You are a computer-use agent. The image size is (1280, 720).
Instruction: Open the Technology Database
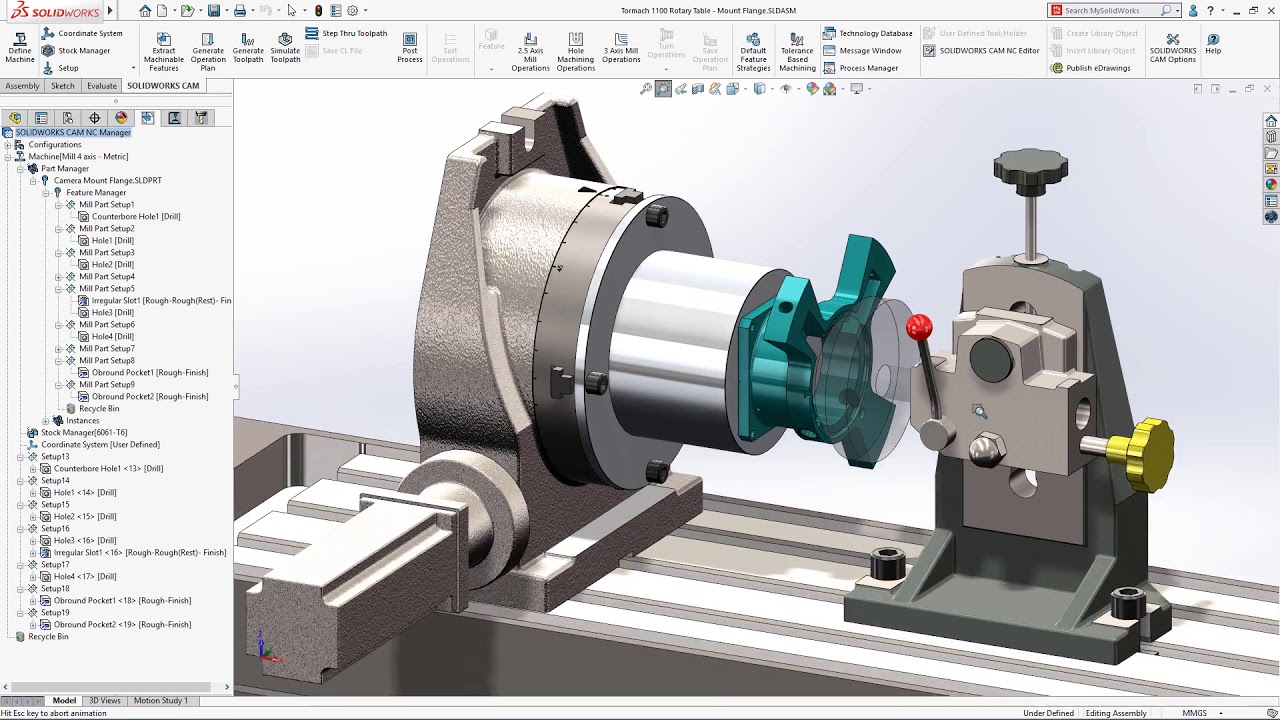tap(867, 33)
